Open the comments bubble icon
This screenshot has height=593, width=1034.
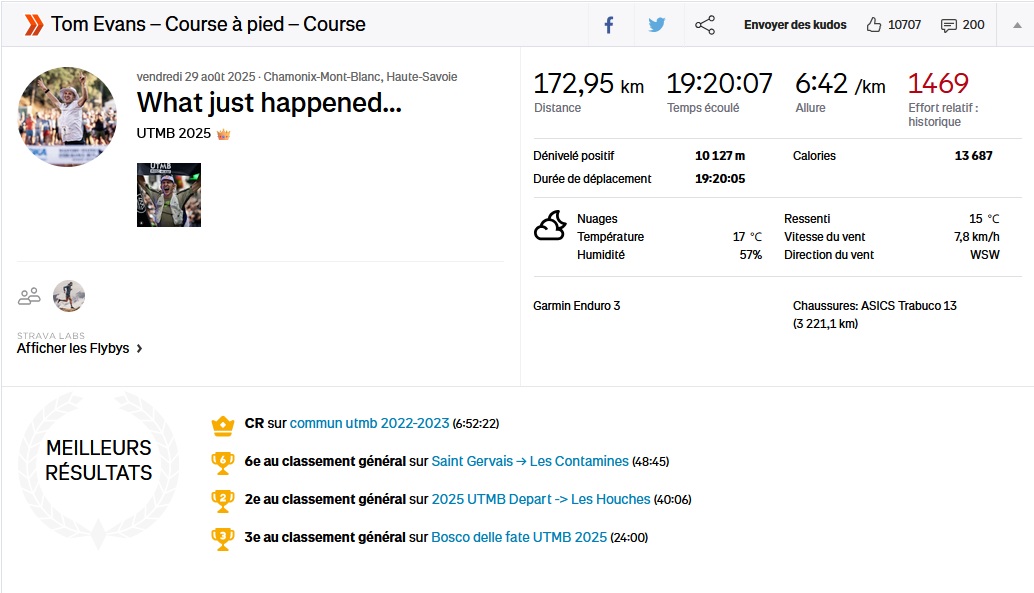click(948, 25)
